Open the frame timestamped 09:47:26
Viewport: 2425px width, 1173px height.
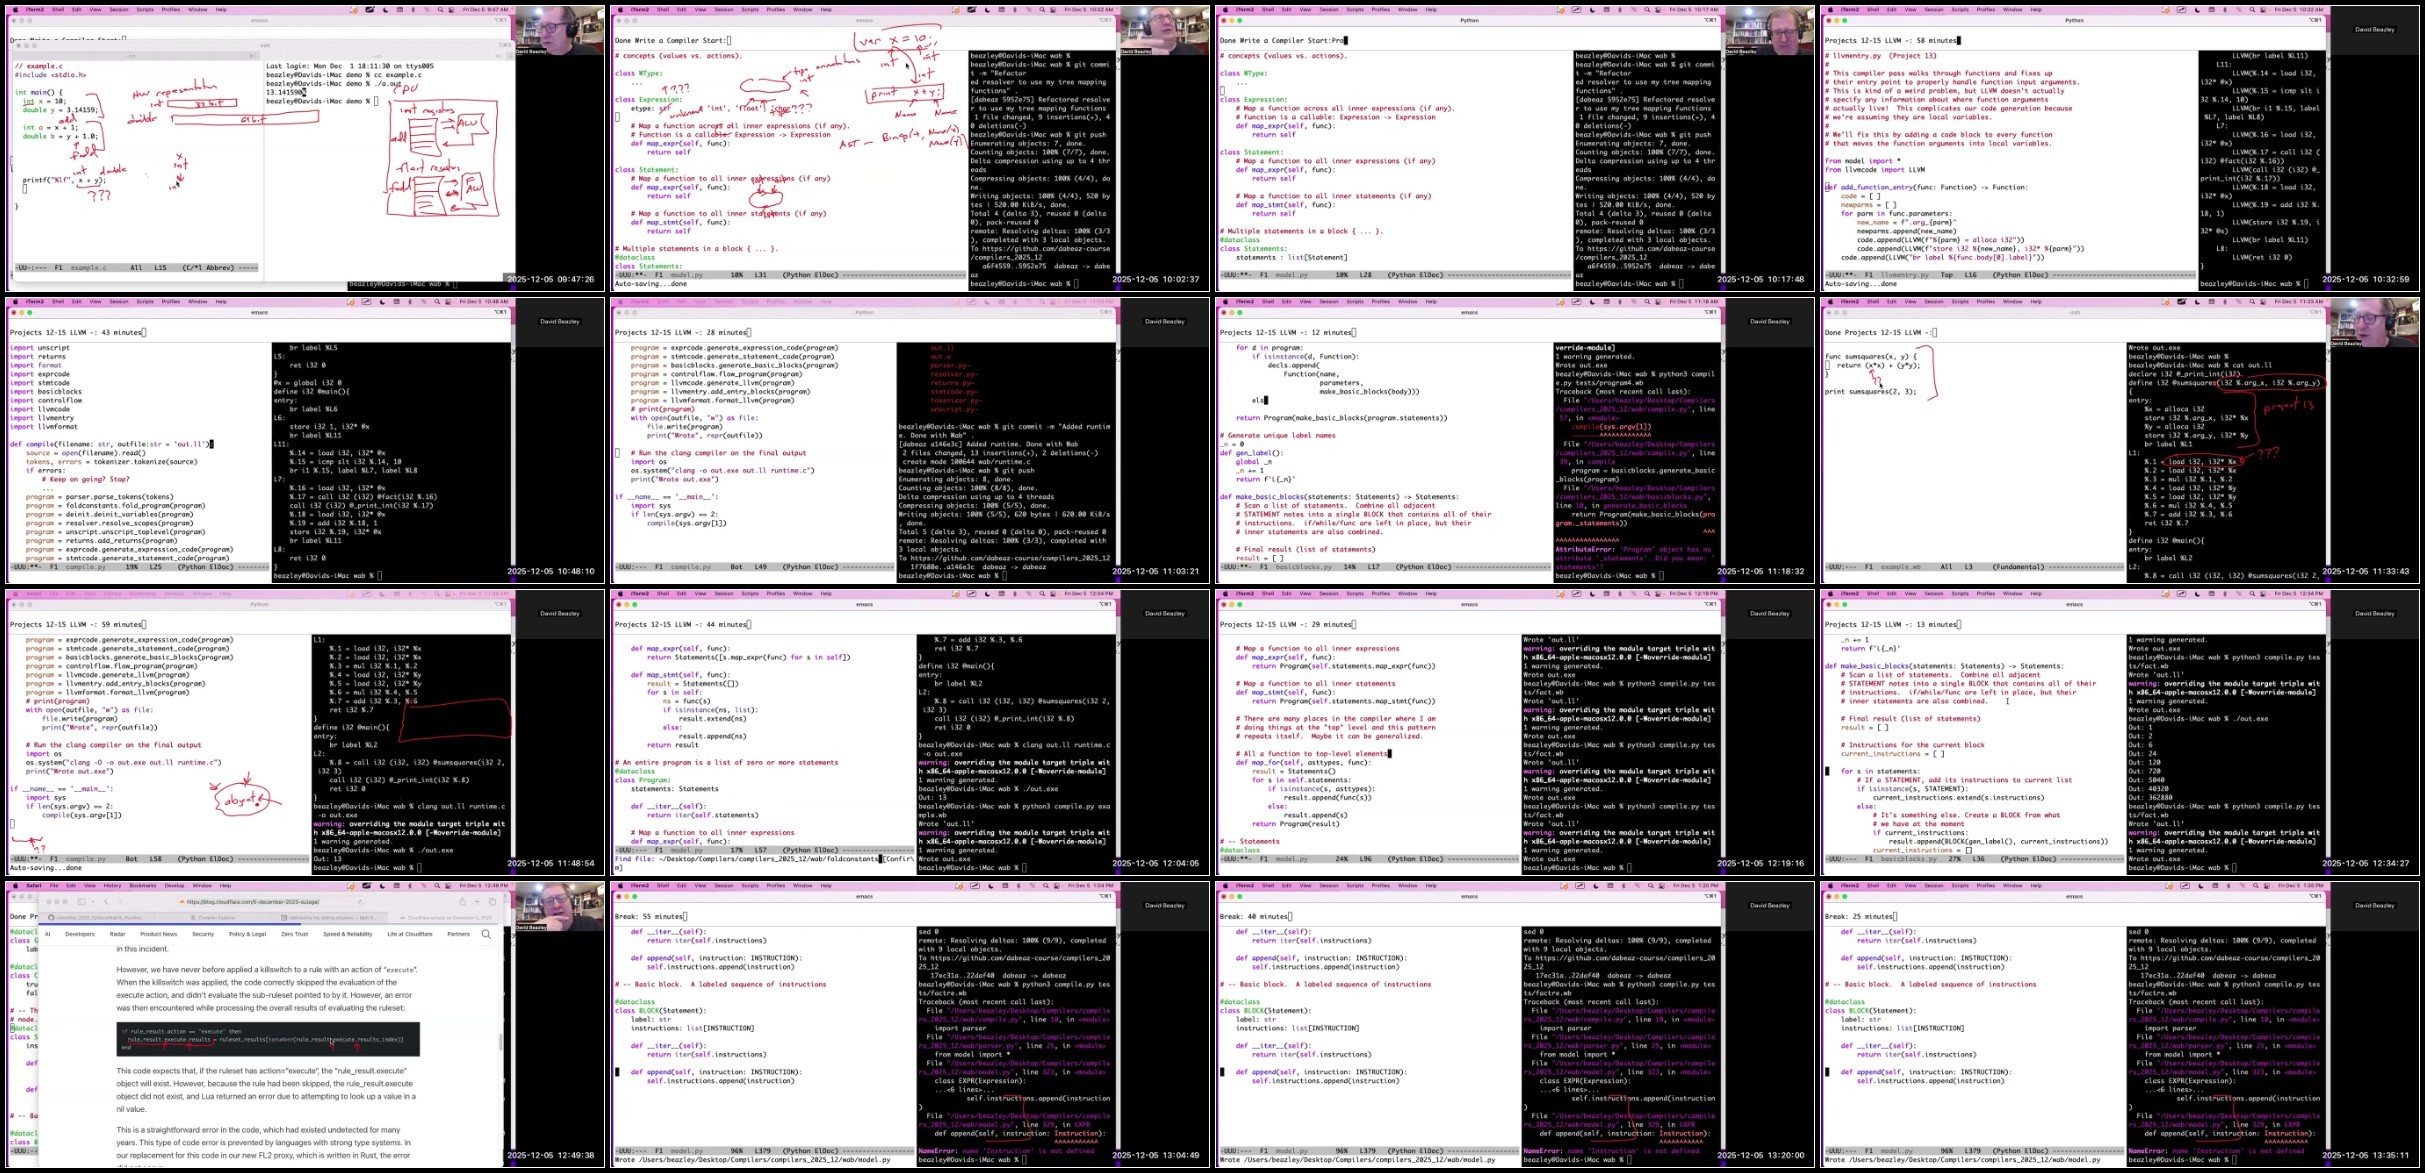click(x=305, y=148)
